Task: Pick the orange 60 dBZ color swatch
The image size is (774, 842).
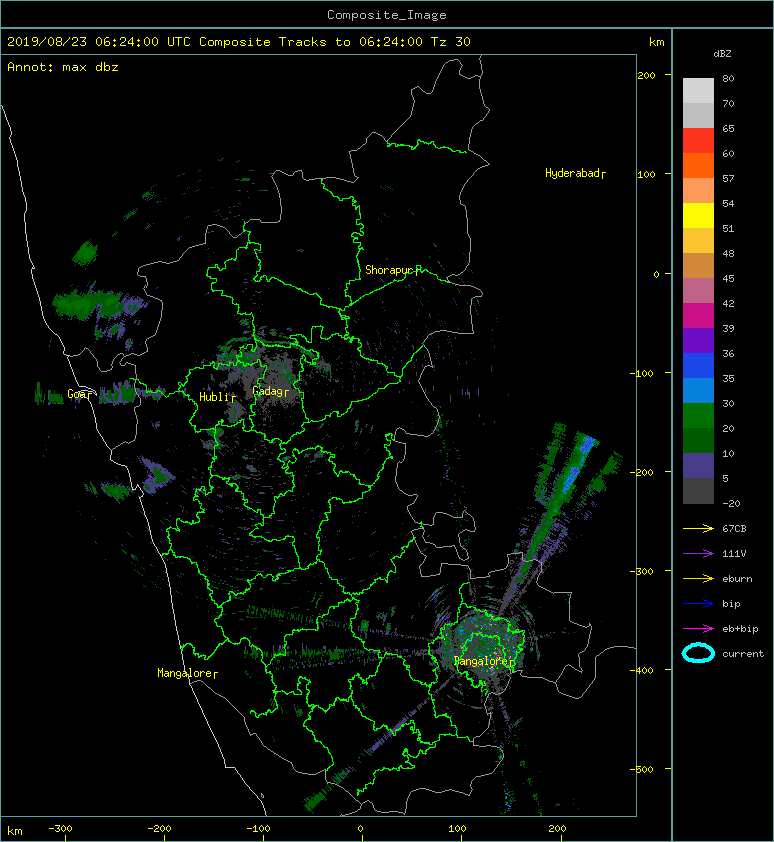Action: 698,166
